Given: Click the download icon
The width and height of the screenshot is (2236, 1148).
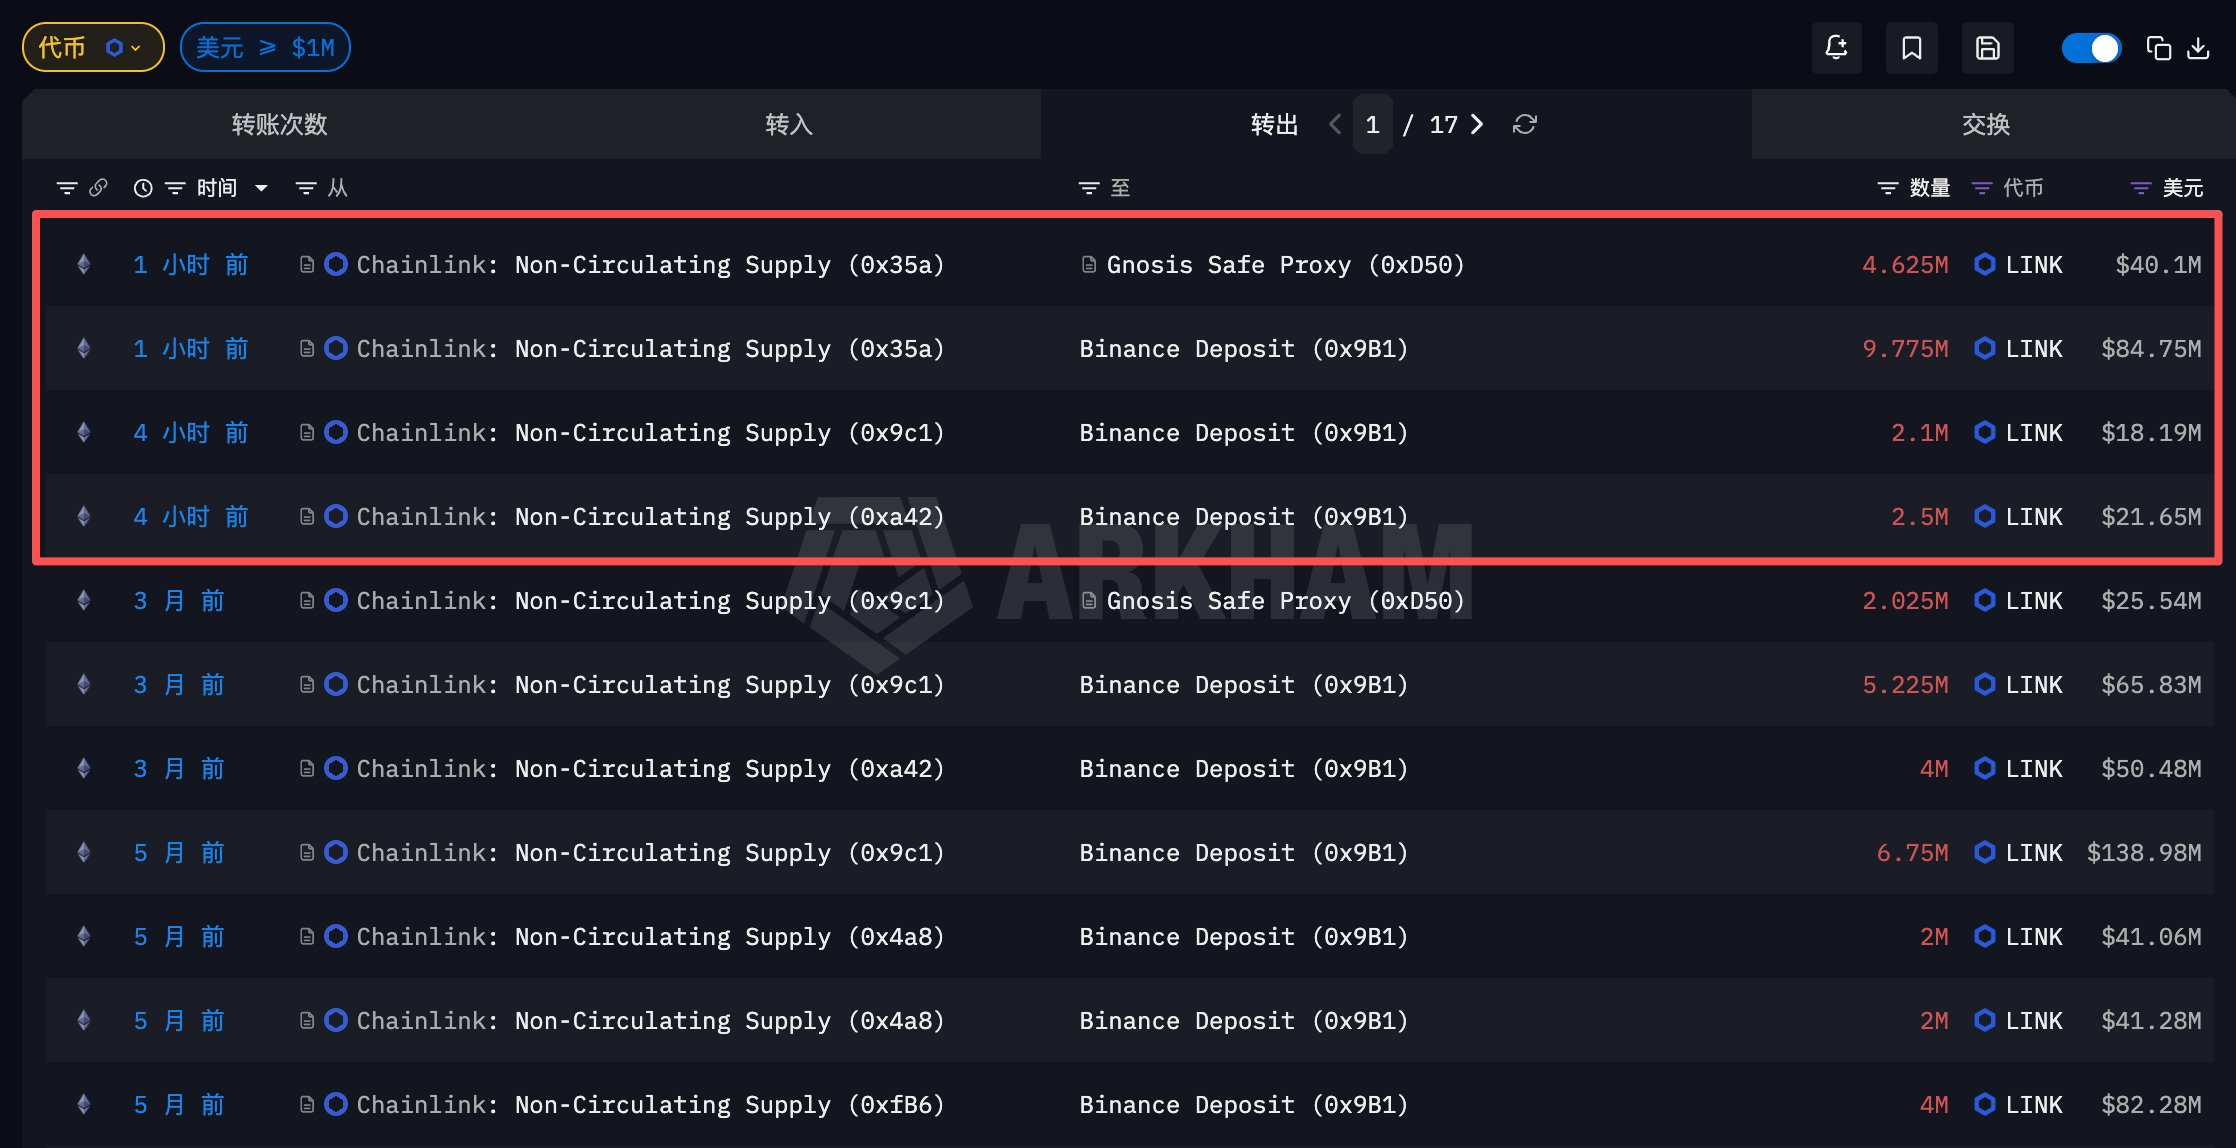Looking at the screenshot, I should click(2198, 48).
